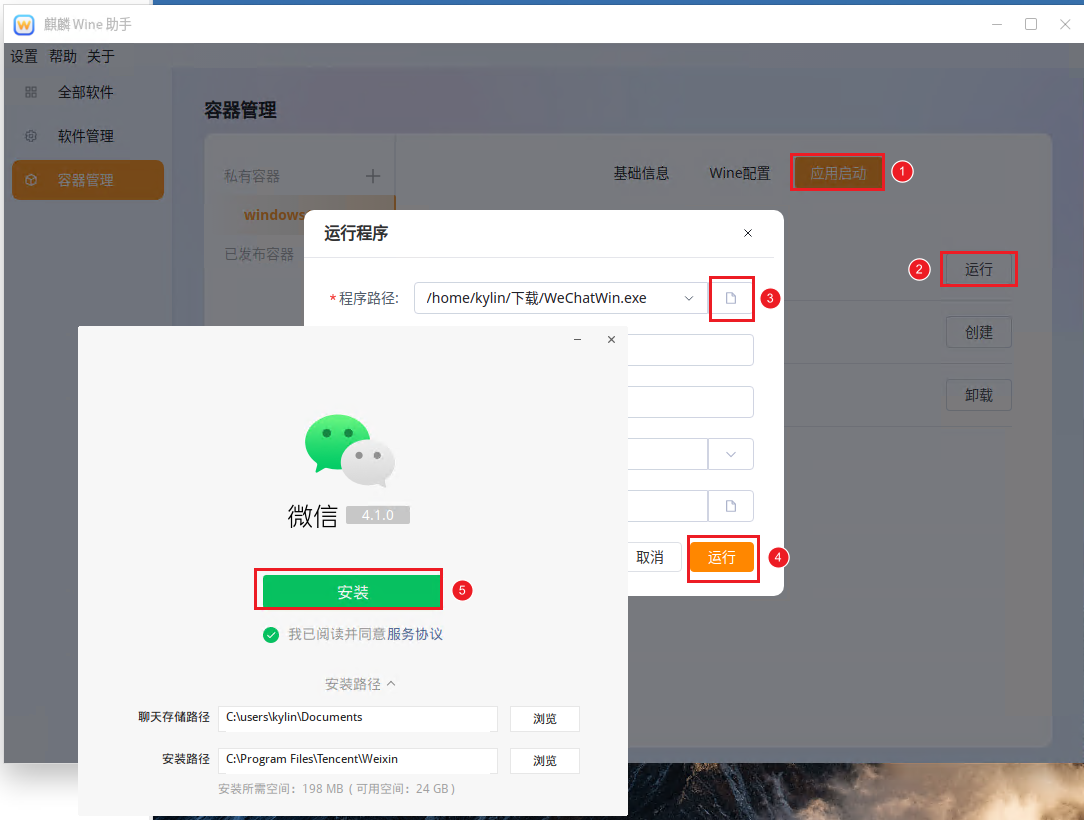1084x820 pixels.
Task: Open the 服务协议 link
Action: pyautogui.click(x=415, y=634)
